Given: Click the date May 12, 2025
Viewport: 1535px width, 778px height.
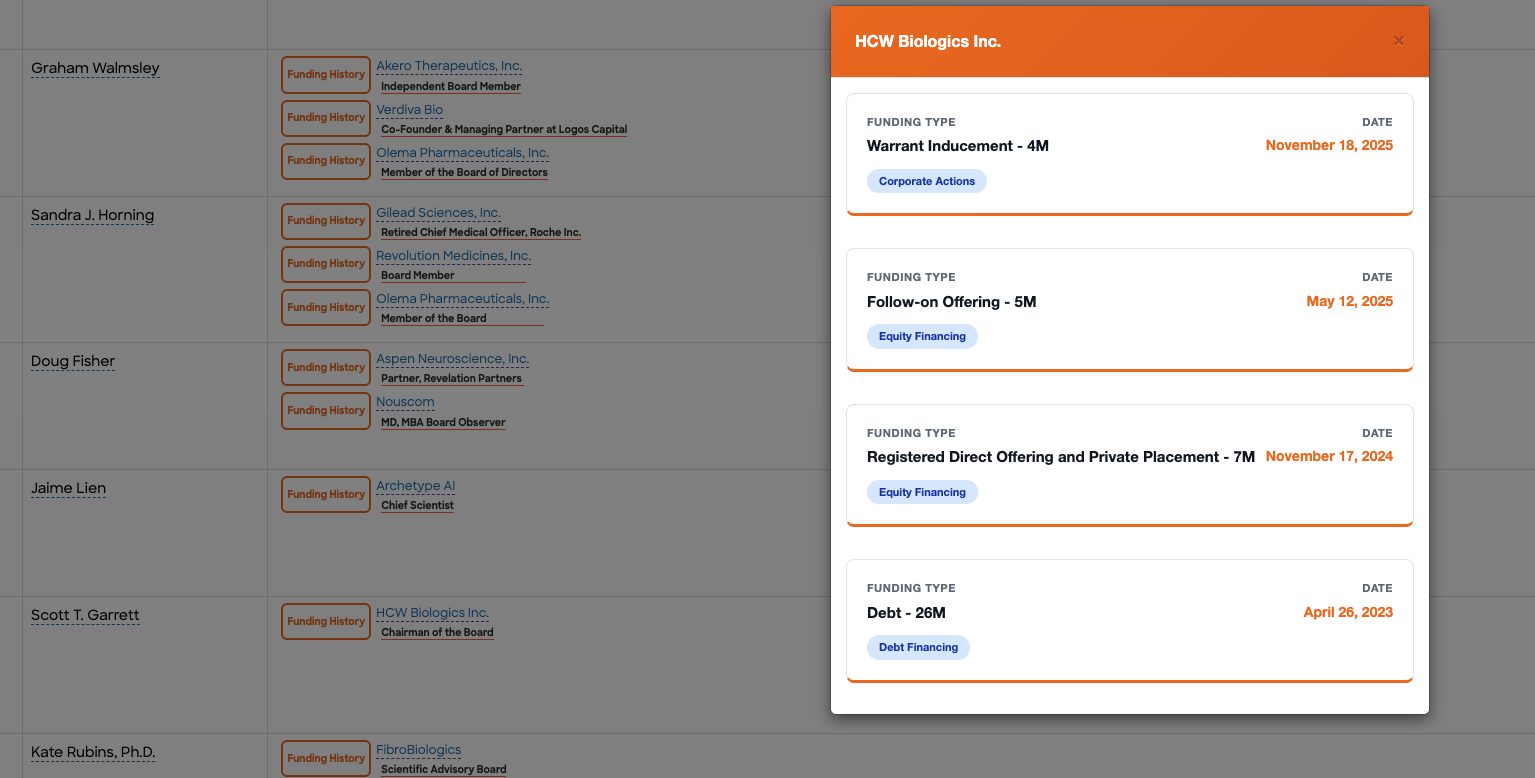Looking at the screenshot, I should pyautogui.click(x=1349, y=302).
